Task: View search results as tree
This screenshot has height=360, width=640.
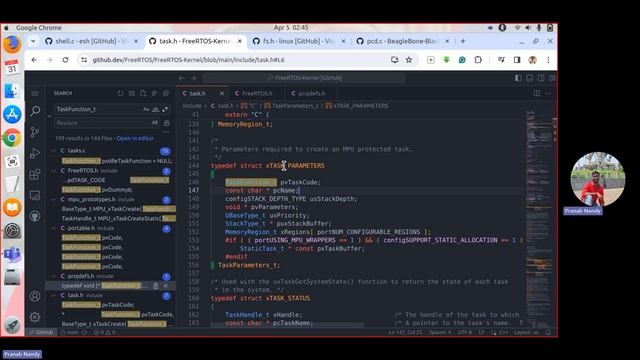Action: (x=154, y=93)
